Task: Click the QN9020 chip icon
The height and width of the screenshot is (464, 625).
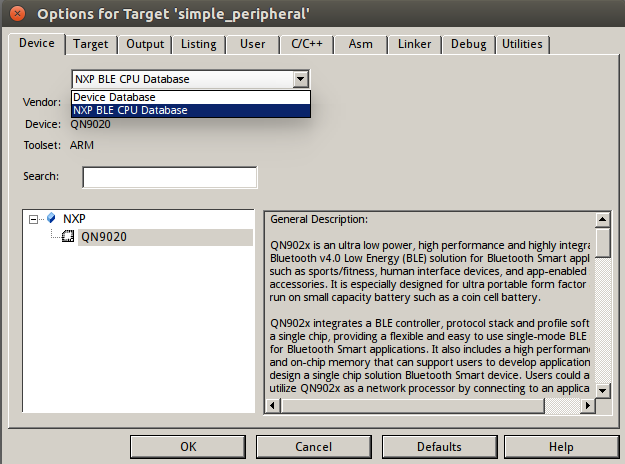Action: point(68,236)
